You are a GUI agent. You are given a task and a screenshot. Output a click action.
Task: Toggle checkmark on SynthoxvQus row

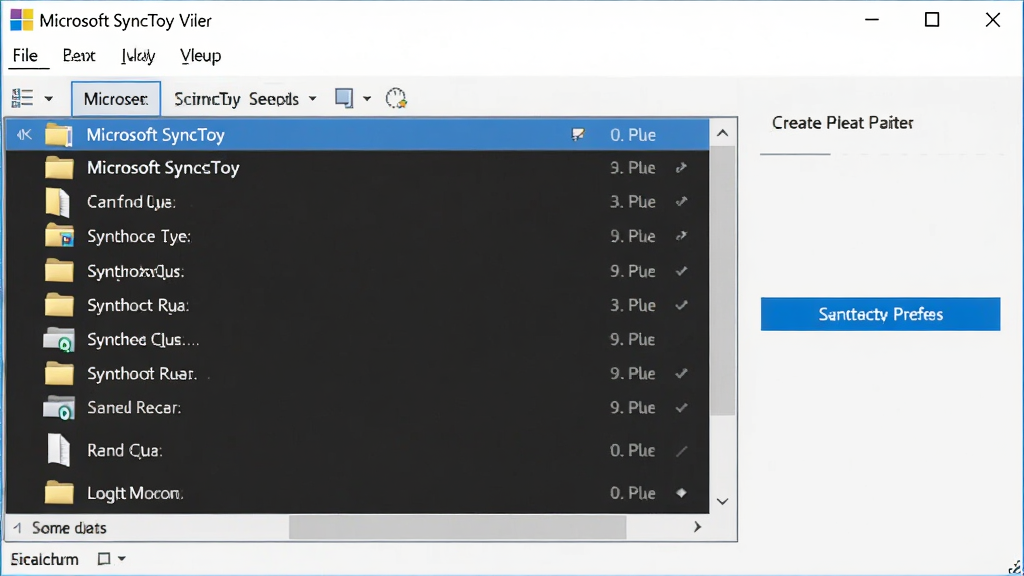681,271
